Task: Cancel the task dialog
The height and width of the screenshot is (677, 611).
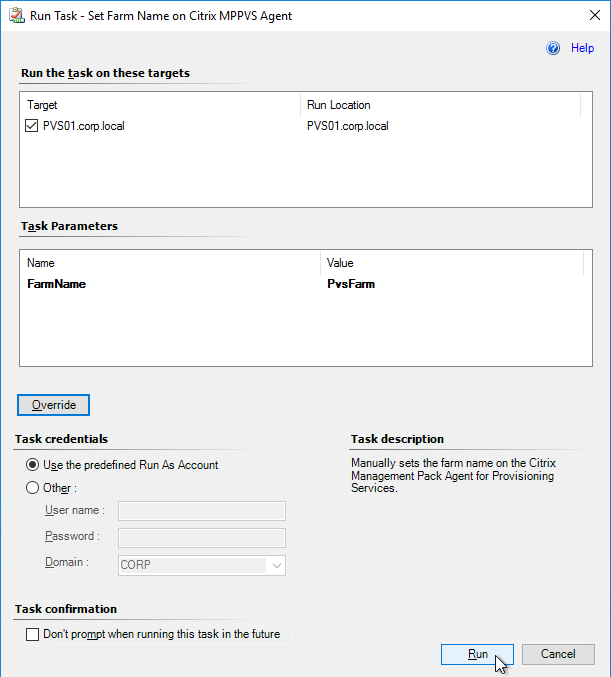Action: pyautogui.click(x=558, y=655)
